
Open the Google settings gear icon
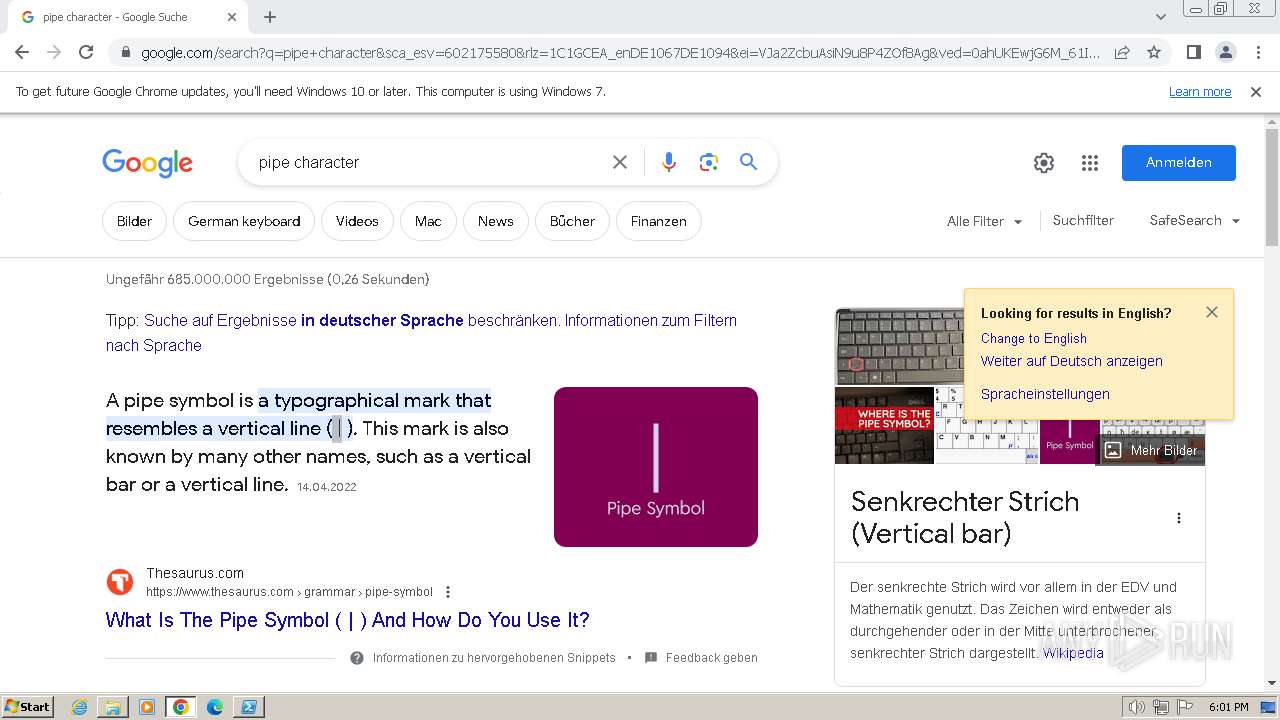(x=1044, y=163)
